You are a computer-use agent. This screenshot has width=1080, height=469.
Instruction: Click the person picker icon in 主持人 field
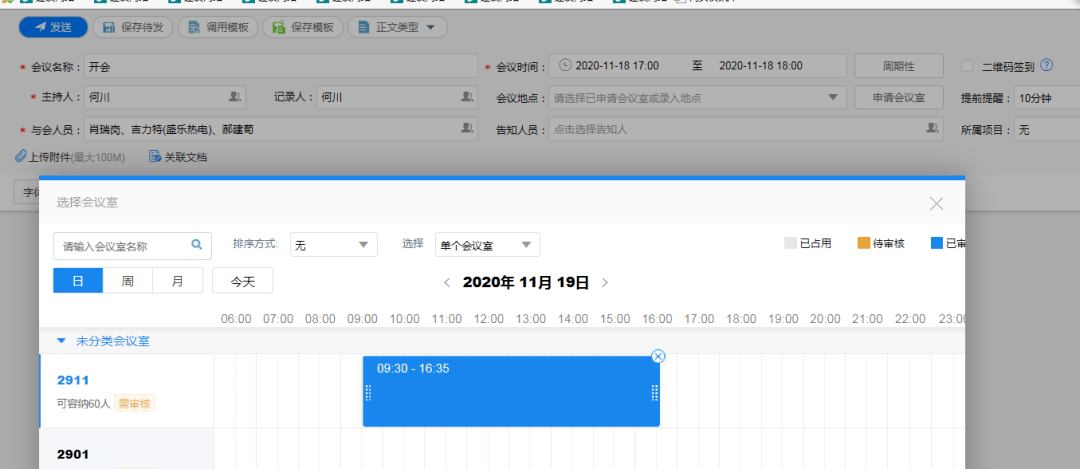234,97
